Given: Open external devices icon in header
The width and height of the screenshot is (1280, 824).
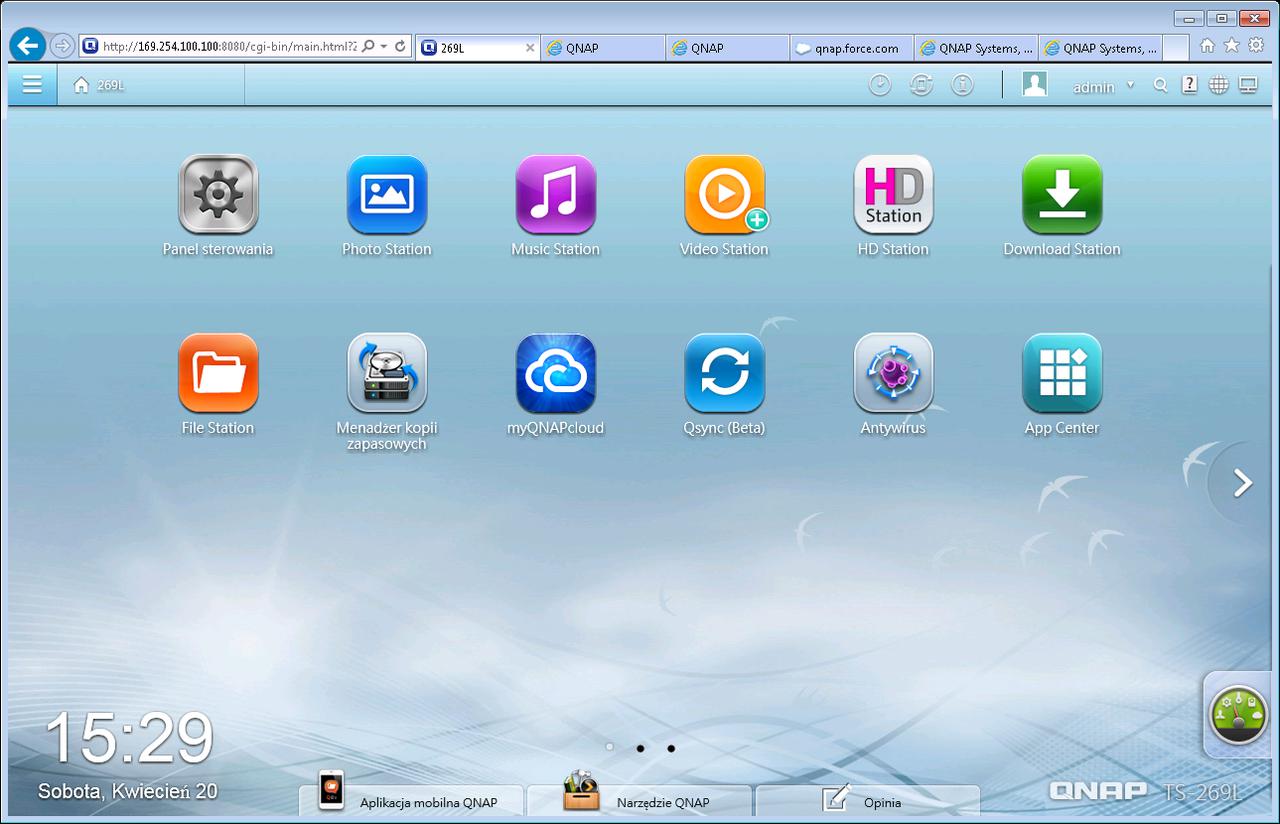Looking at the screenshot, I should click(x=921, y=86).
